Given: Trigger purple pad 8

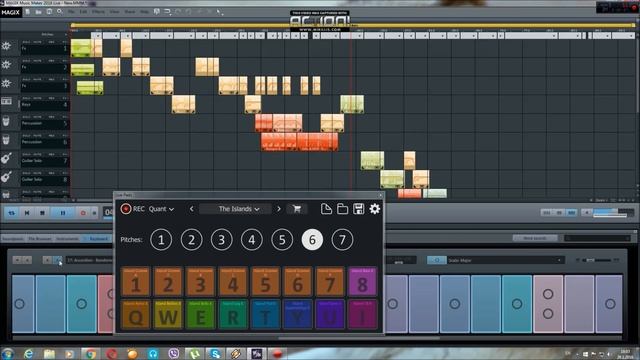Looking at the screenshot, I should pyautogui.click(x=362, y=282).
